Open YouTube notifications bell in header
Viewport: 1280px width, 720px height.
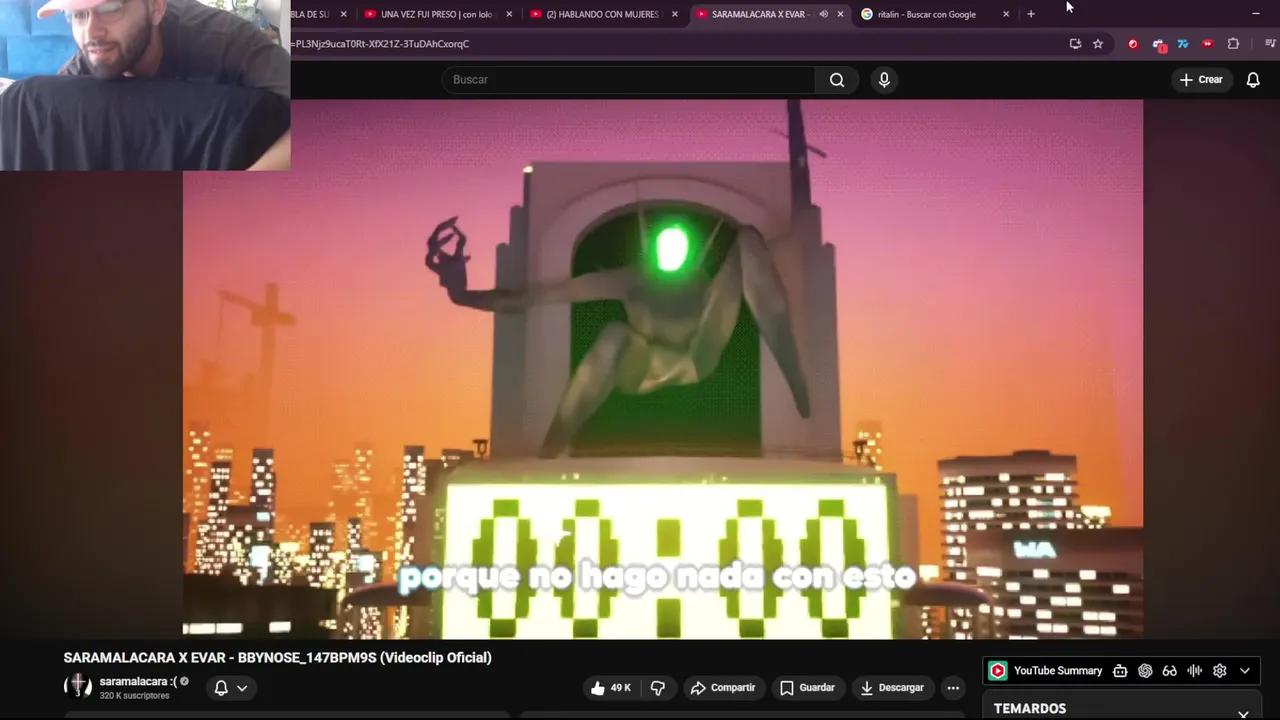1253,80
